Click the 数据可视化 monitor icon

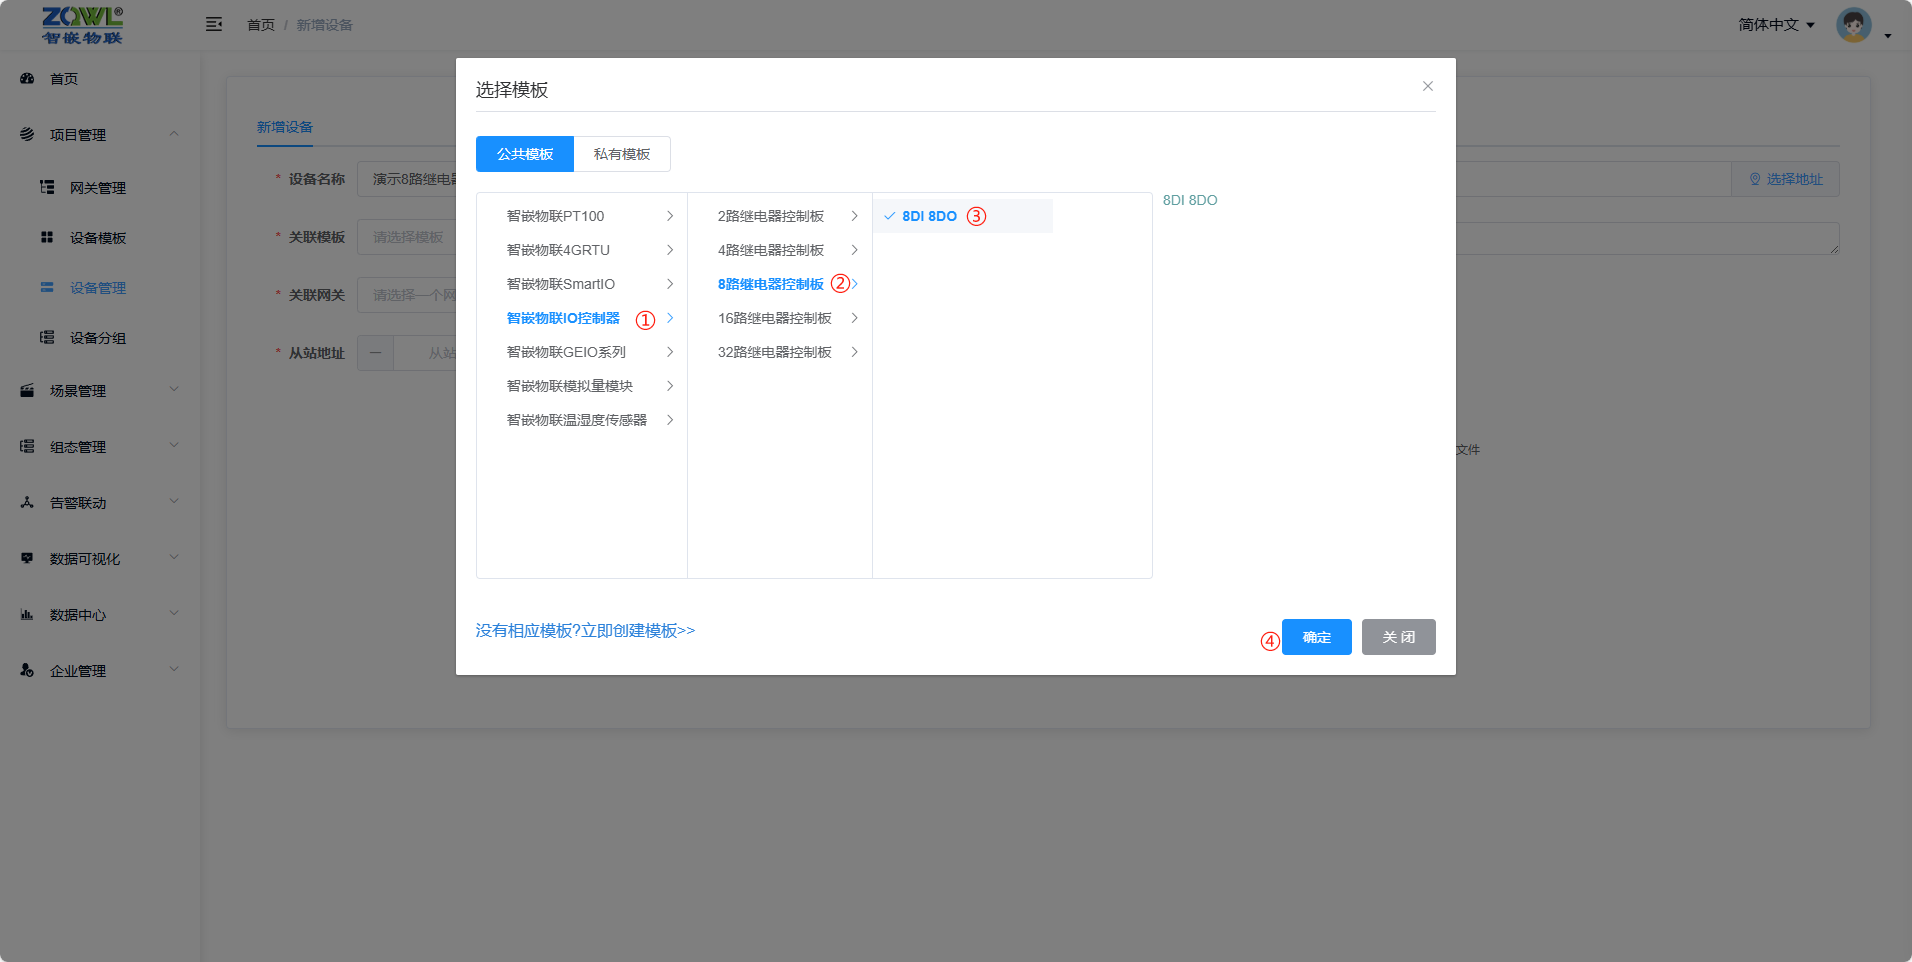(27, 558)
